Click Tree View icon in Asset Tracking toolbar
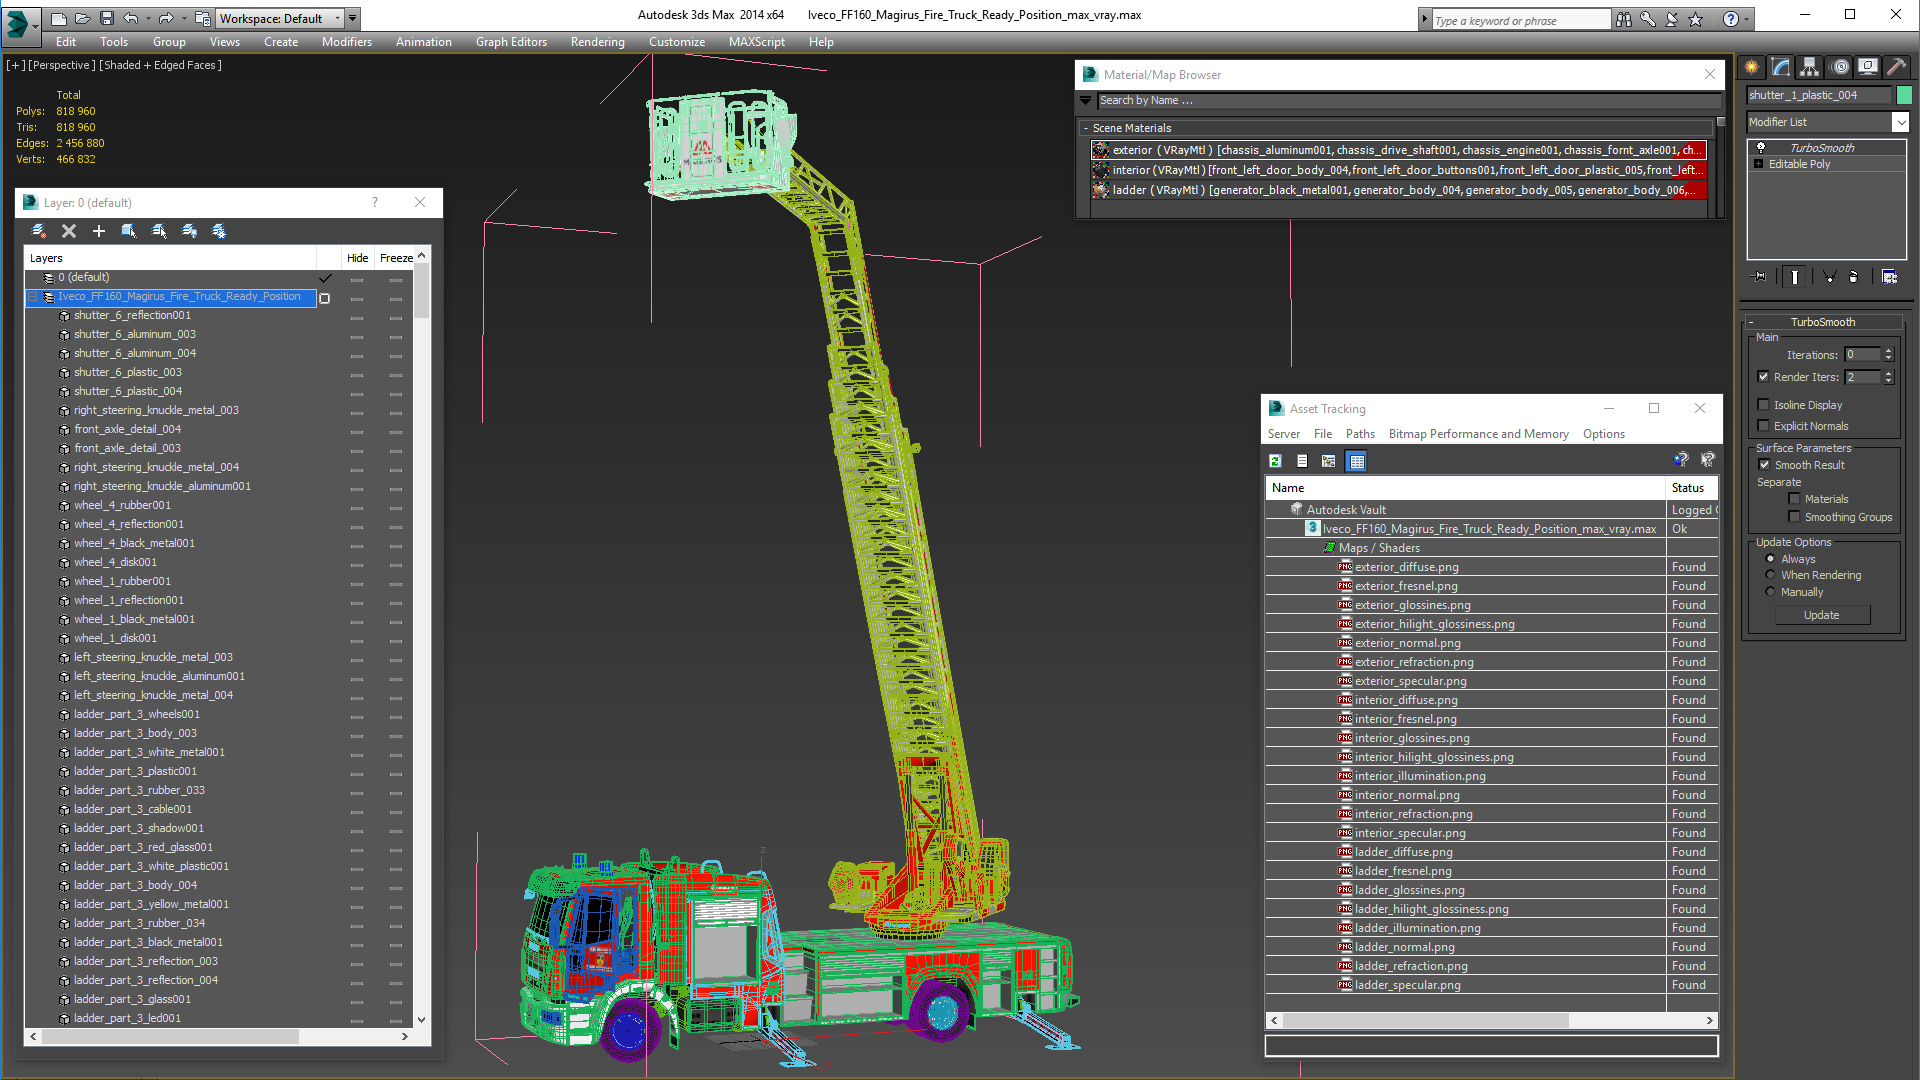 1328,461
